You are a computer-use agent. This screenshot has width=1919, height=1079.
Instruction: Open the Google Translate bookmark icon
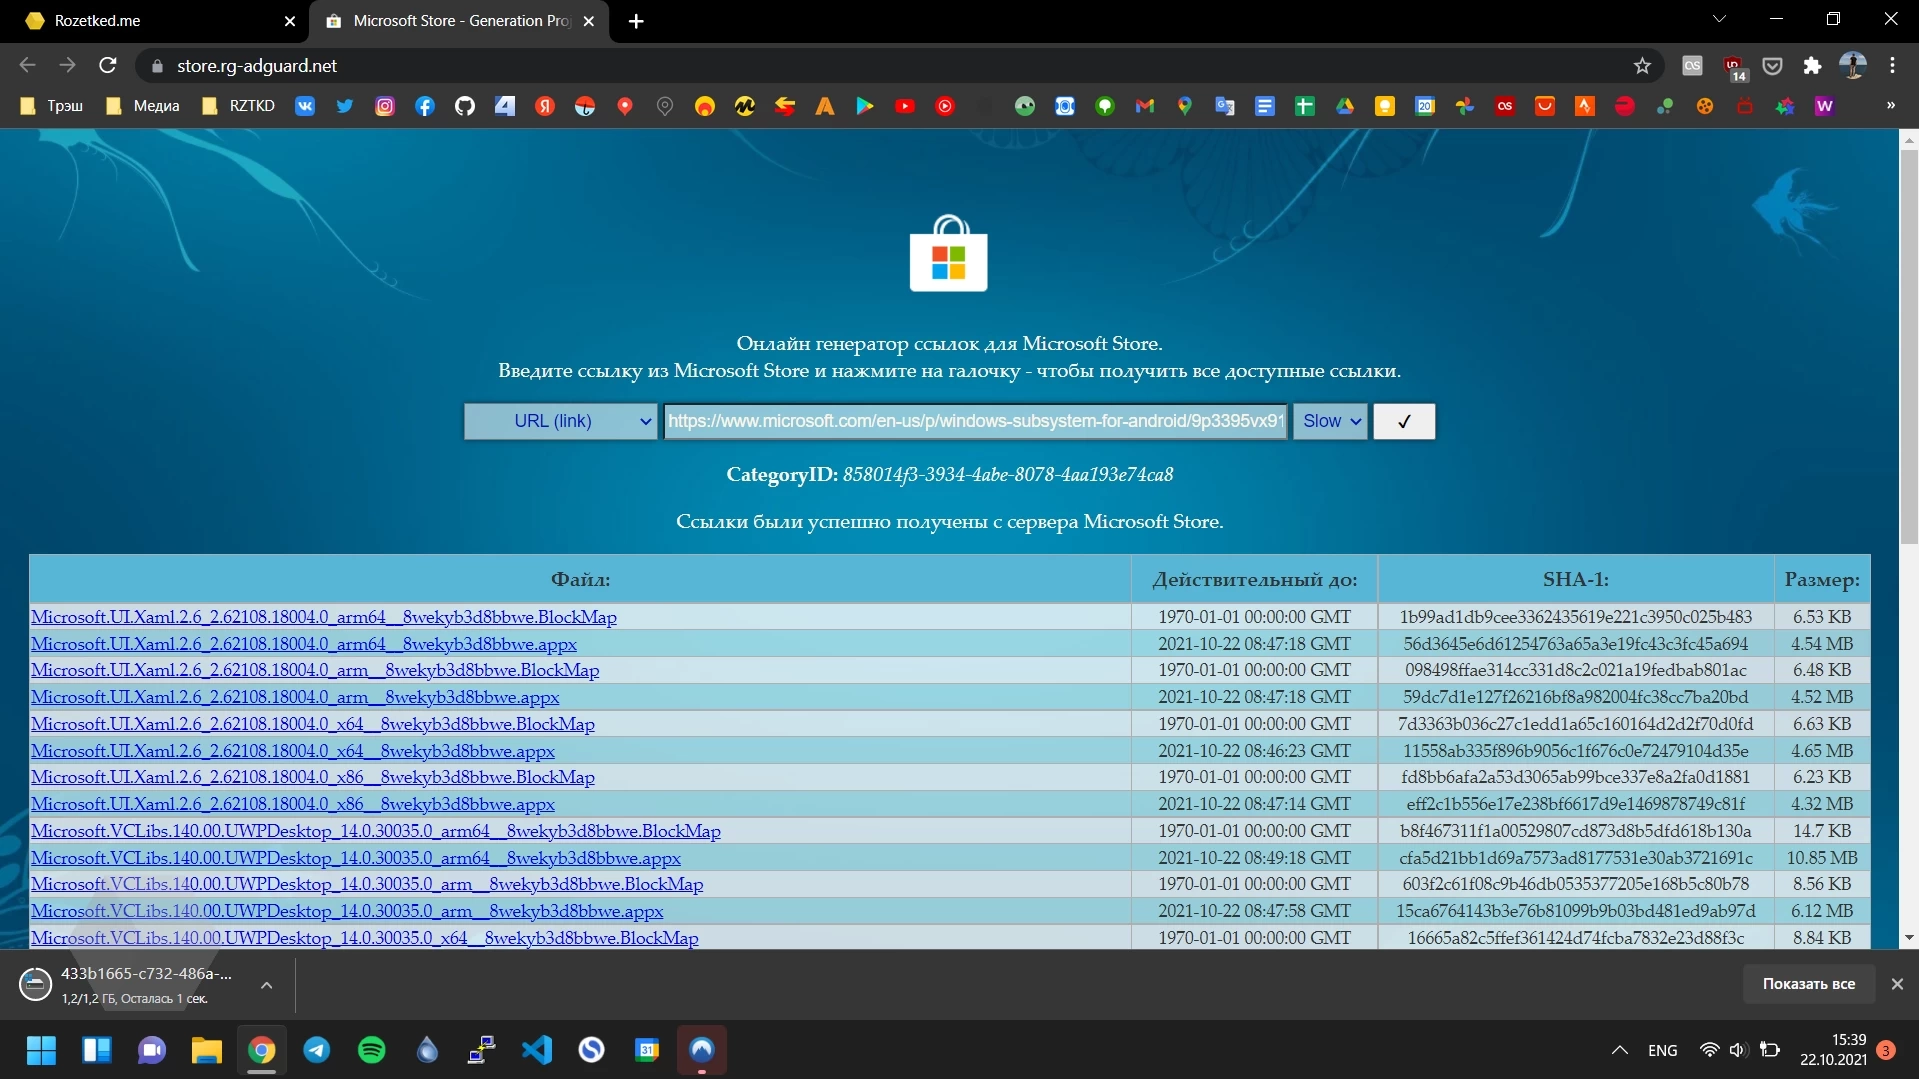[x=1225, y=106]
